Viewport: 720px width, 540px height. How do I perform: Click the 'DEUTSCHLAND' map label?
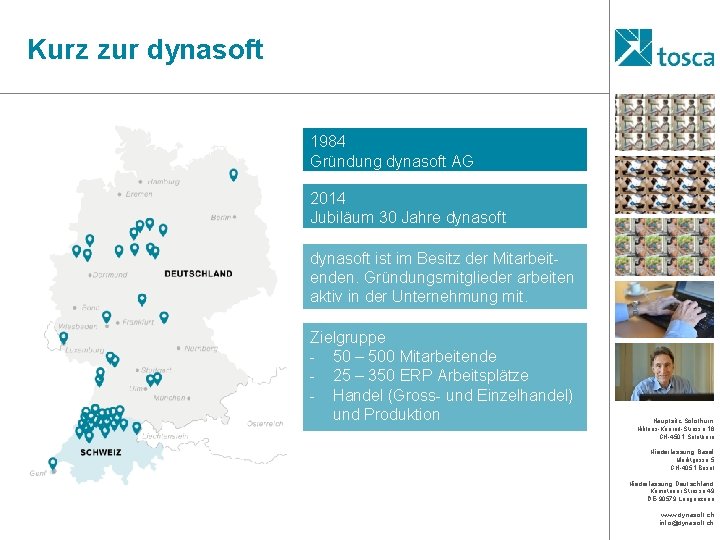coord(198,274)
